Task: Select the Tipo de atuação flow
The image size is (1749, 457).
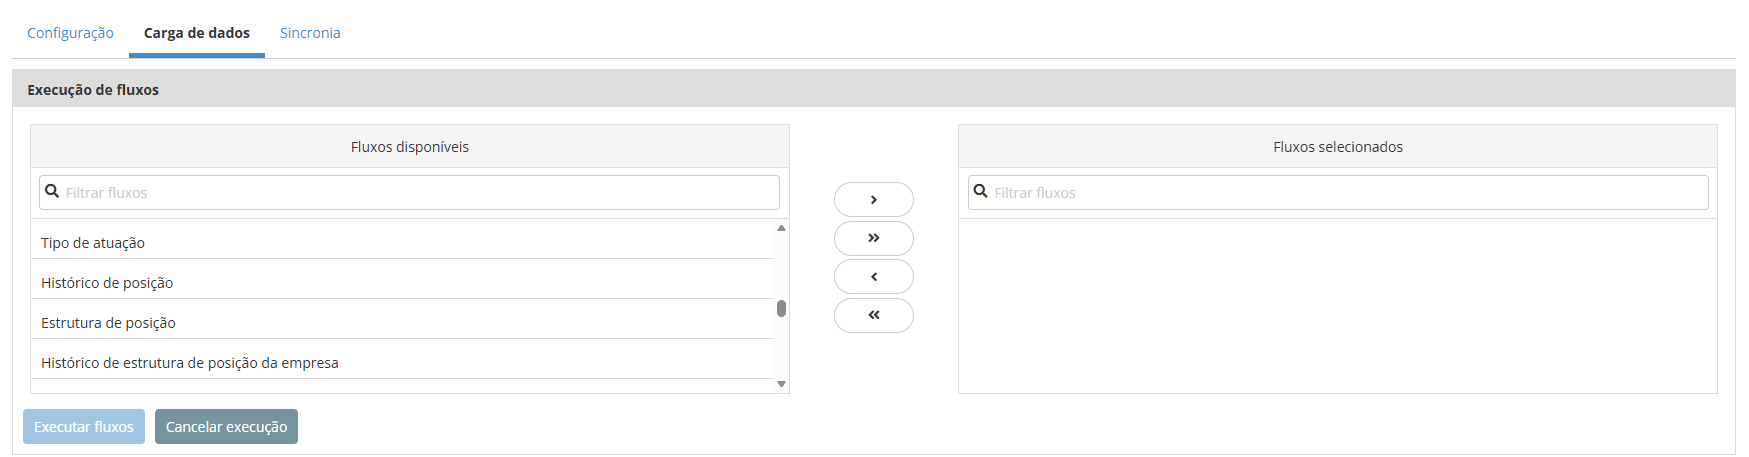Action: tap(93, 243)
